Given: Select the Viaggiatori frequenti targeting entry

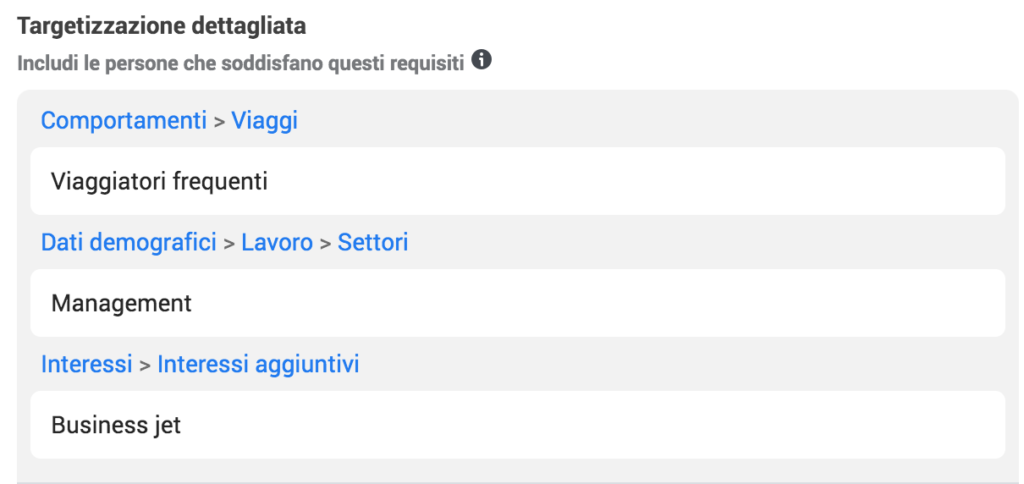Looking at the screenshot, I should click(517, 181).
